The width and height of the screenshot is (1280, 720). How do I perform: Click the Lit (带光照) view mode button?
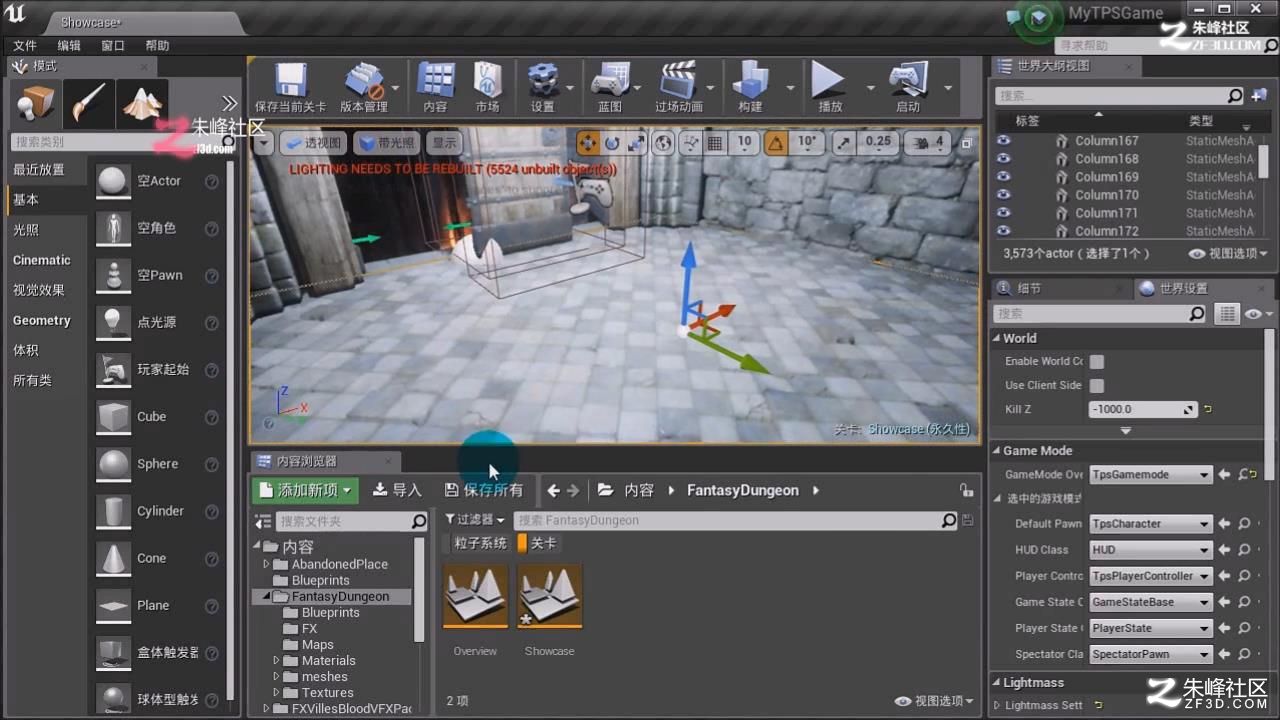click(x=386, y=143)
